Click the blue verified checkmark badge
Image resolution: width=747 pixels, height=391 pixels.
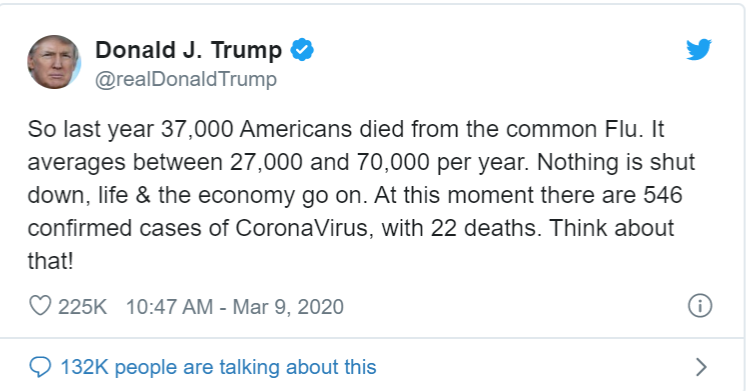pos(302,50)
